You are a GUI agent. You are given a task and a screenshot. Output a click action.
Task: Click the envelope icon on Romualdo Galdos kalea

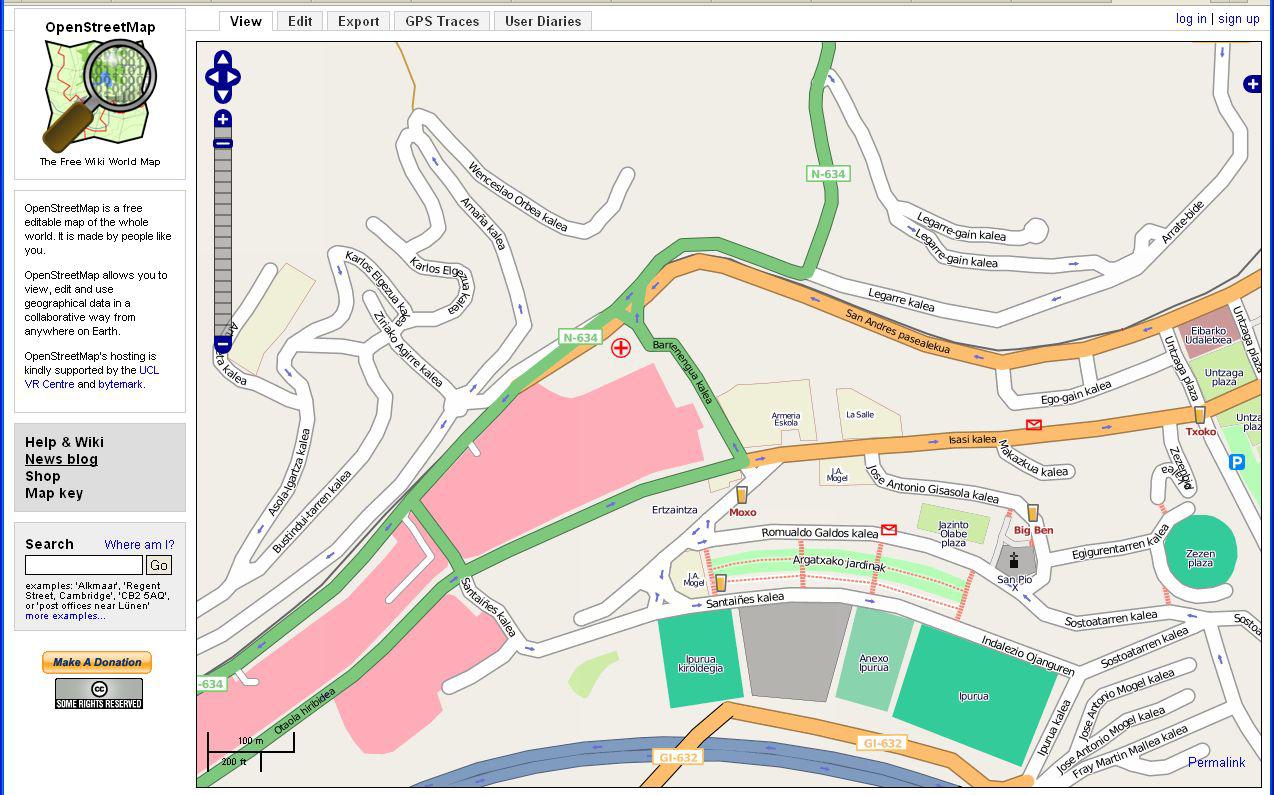pos(889,530)
